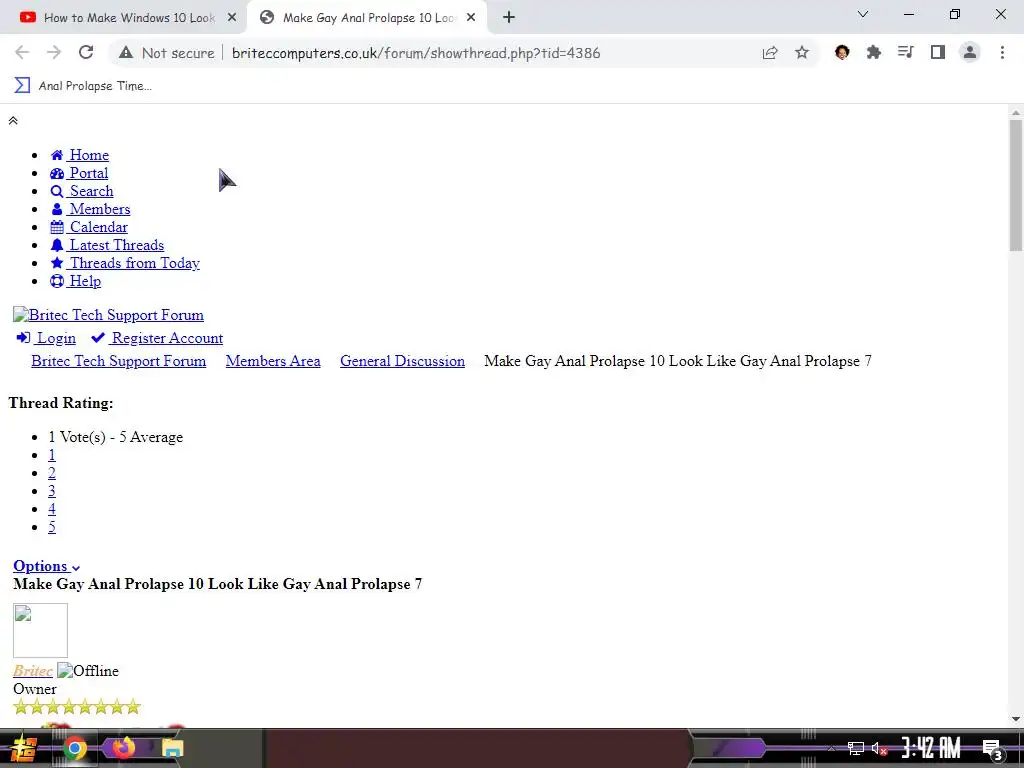Image resolution: width=1024 pixels, height=768 pixels.
Task: Rate the thread 2 stars
Action: click(52, 473)
